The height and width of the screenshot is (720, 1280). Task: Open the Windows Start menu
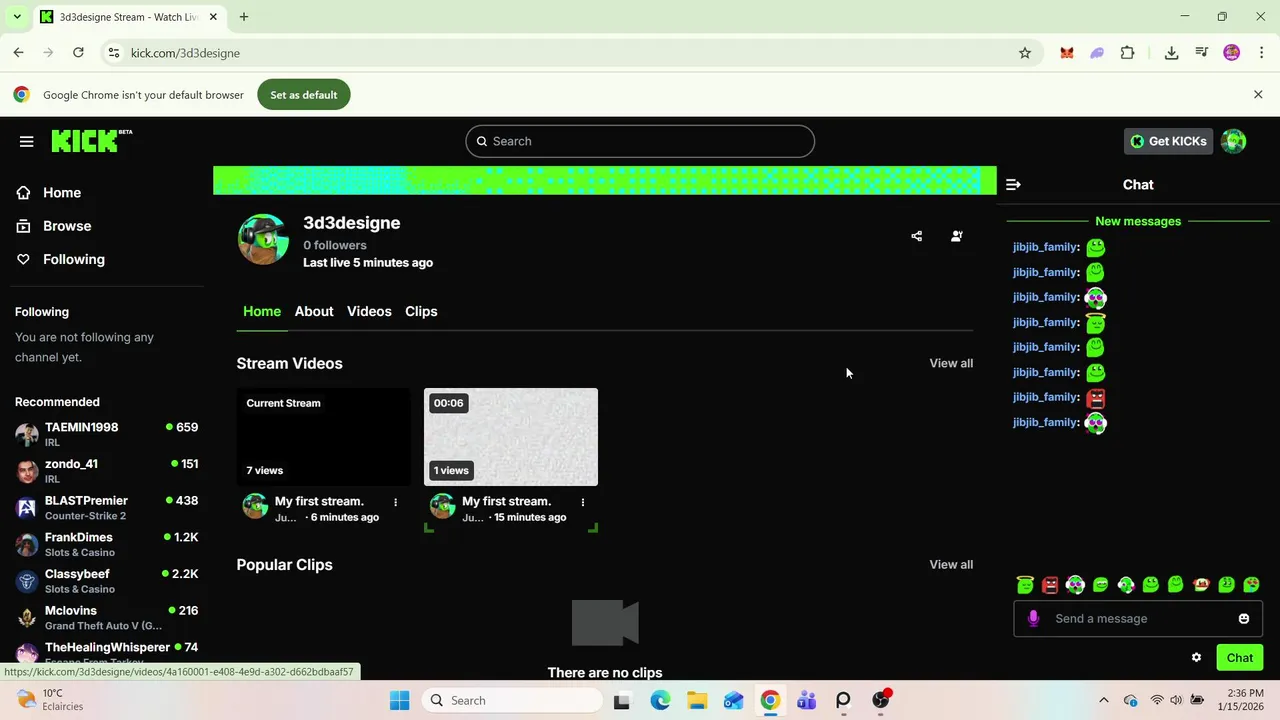(x=399, y=700)
